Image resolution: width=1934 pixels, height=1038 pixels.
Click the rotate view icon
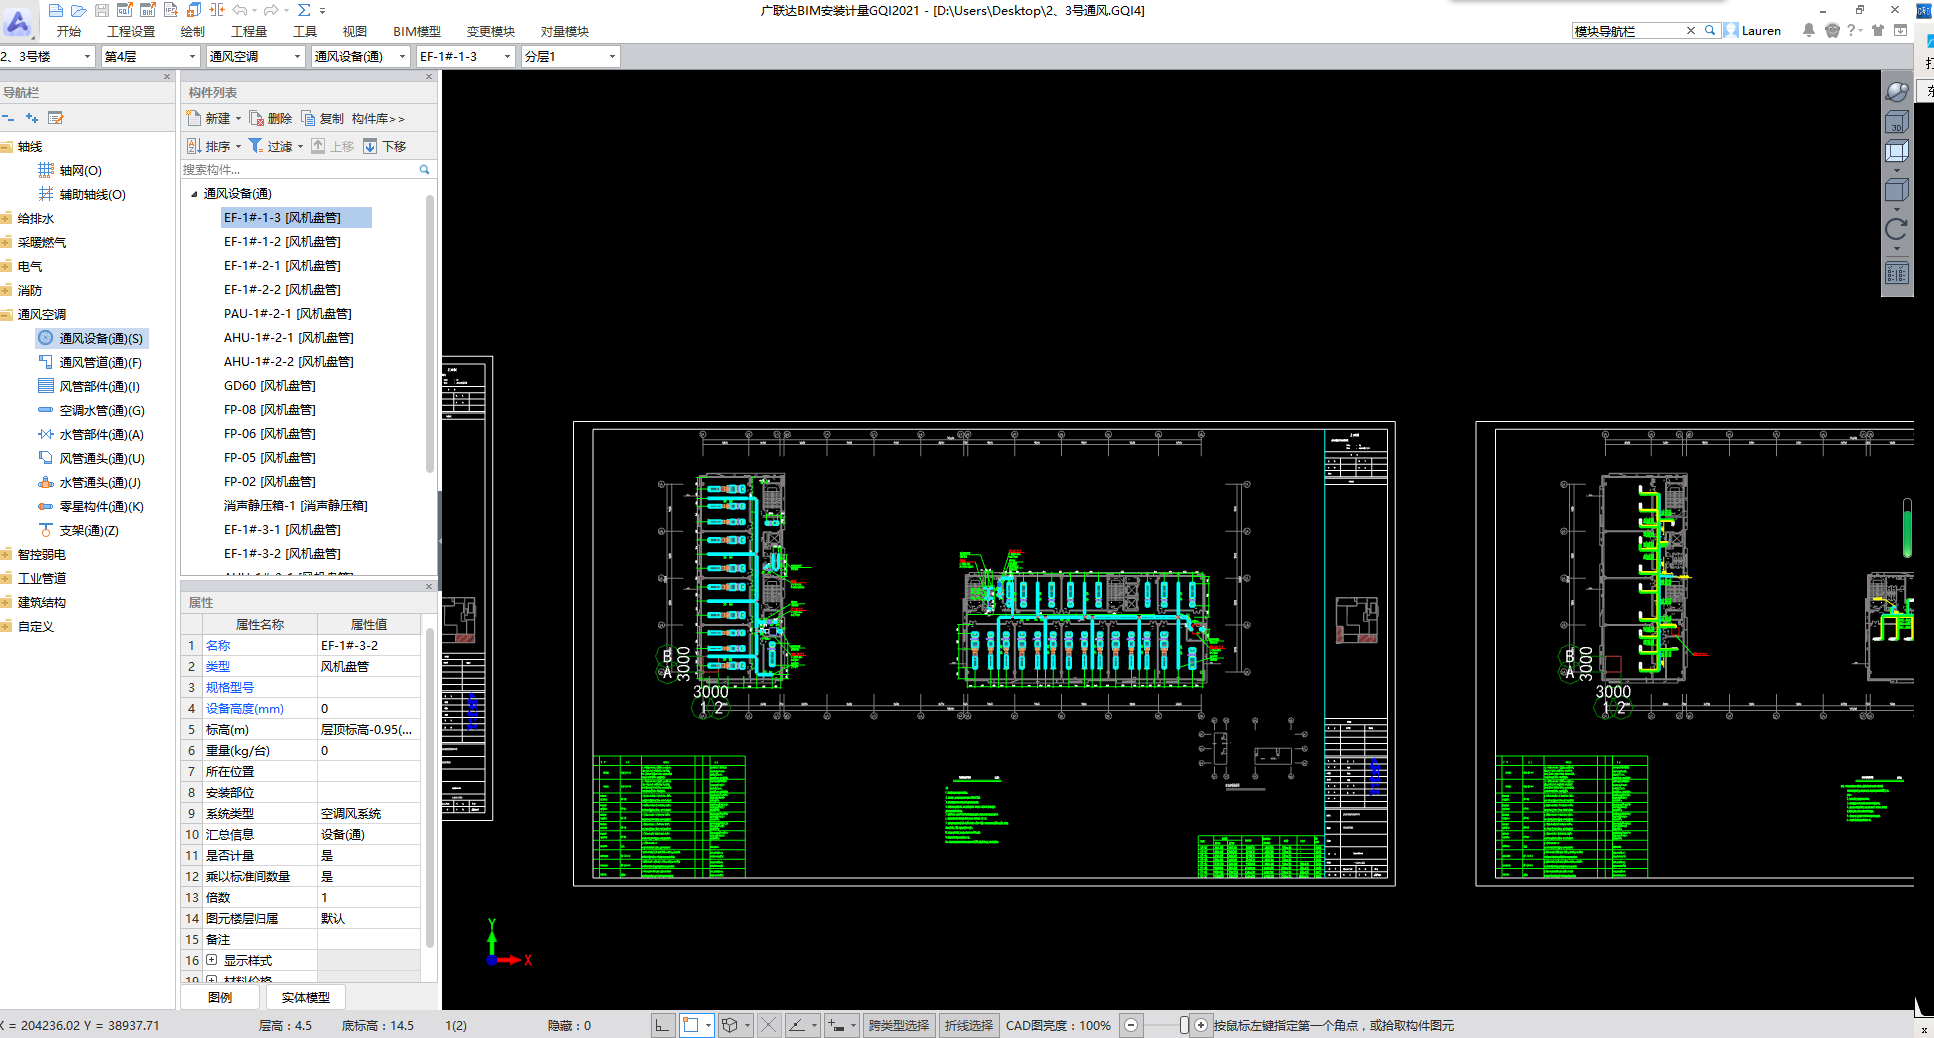coord(1897,229)
